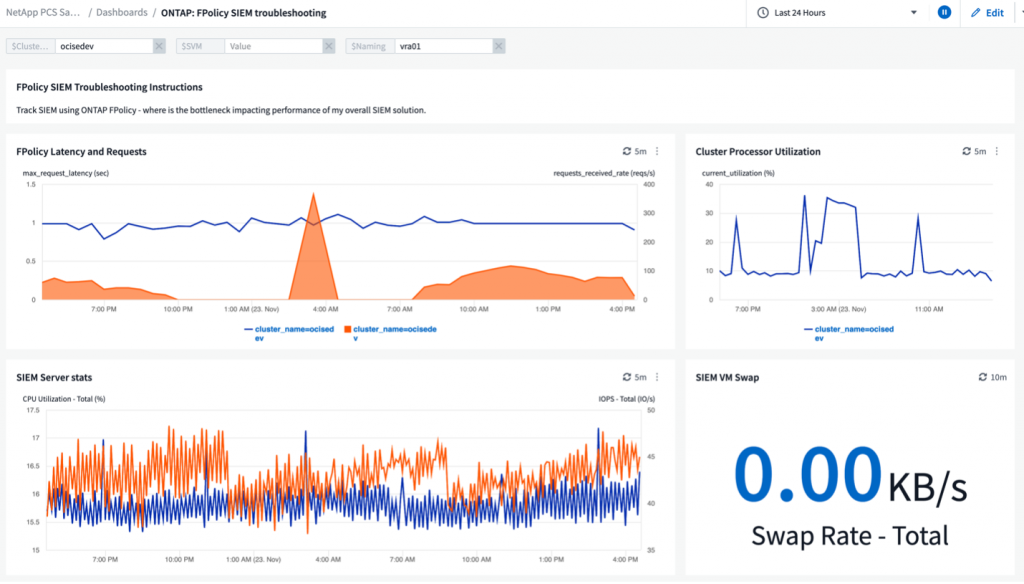
Task: Remove the $Naming filter value vra01
Action: [499, 46]
